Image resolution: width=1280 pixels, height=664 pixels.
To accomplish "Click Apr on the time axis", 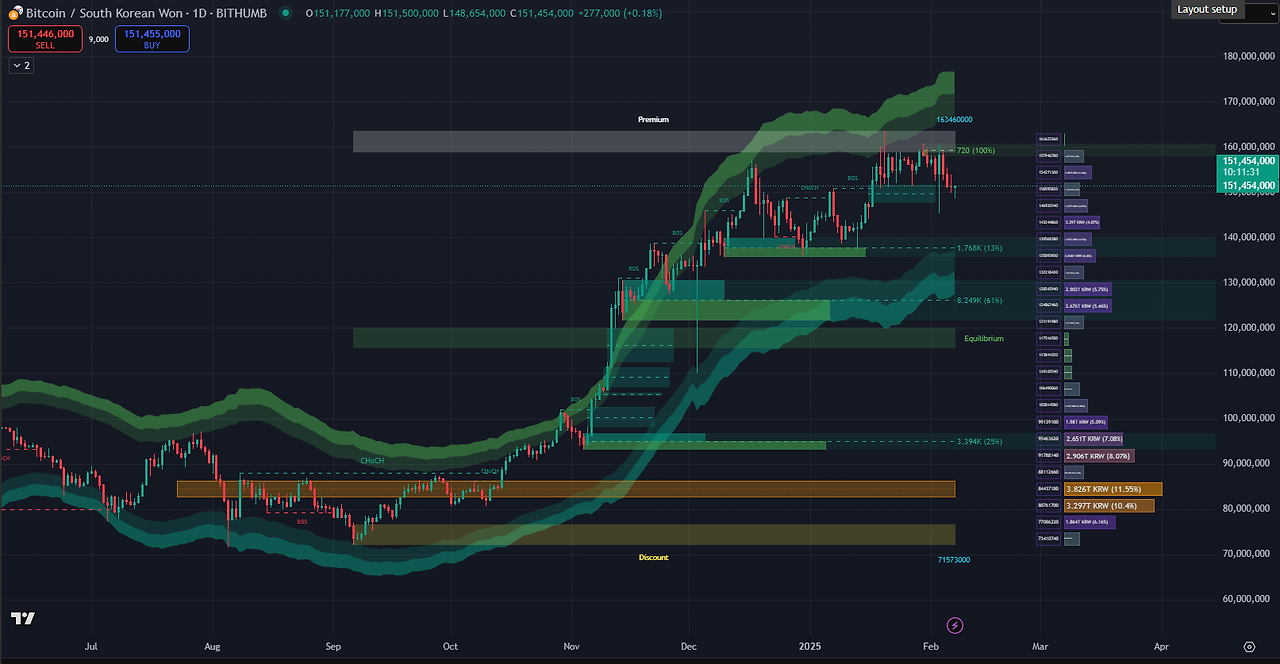I will (x=1161, y=648).
